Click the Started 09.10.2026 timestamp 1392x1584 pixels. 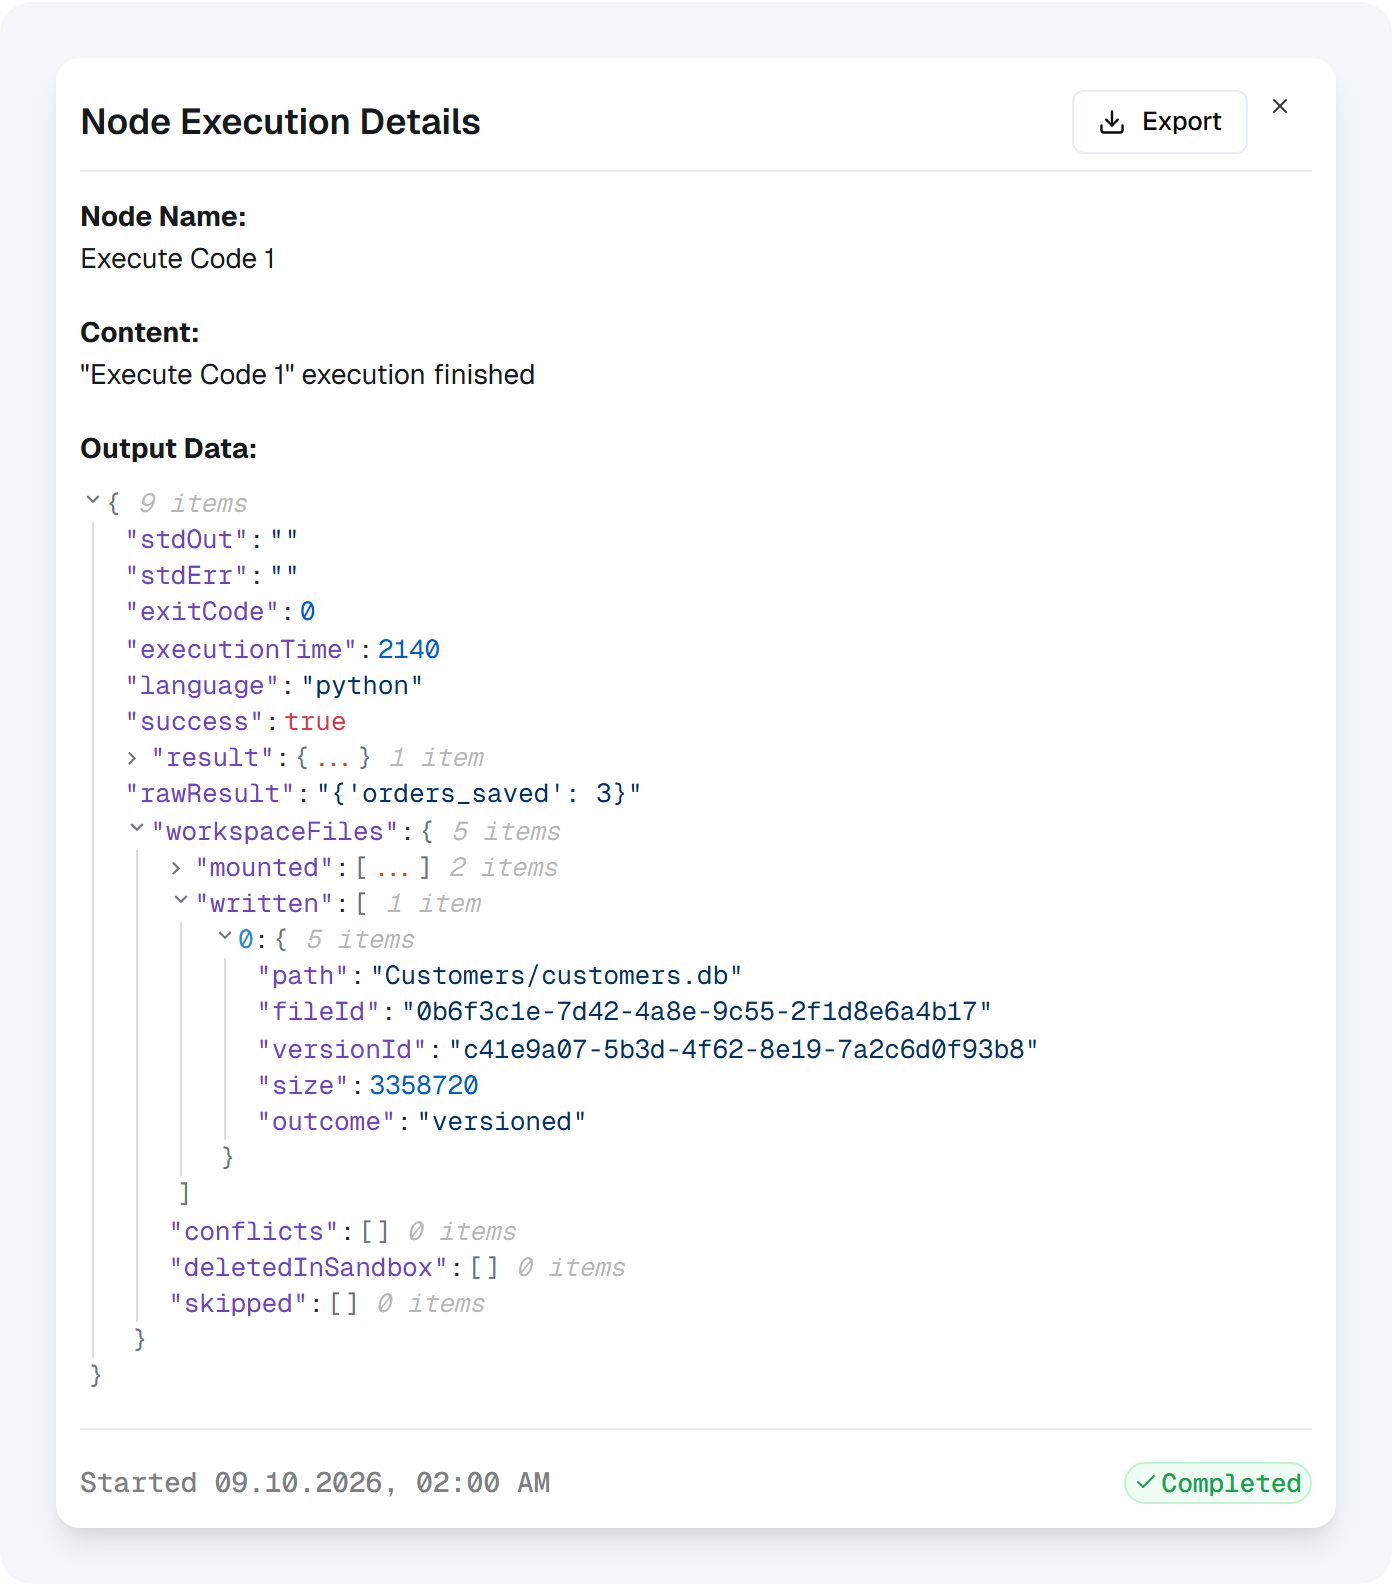coord(315,1483)
